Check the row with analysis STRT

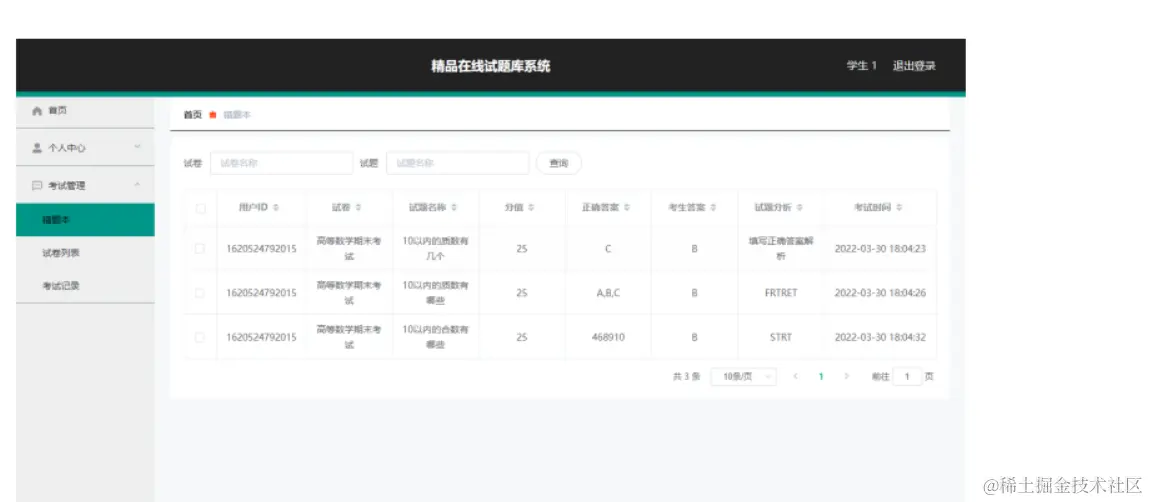click(x=200, y=337)
